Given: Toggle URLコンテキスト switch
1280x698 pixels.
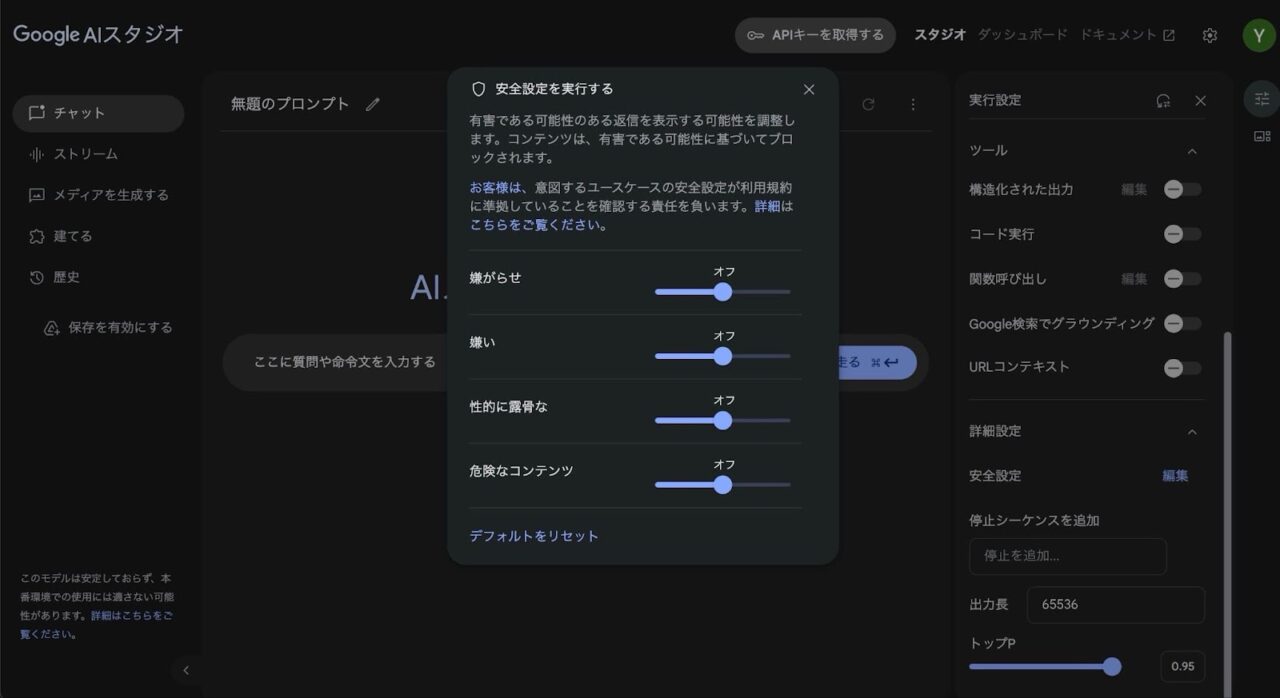Looking at the screenshot, I should (x=1183, y=367).
